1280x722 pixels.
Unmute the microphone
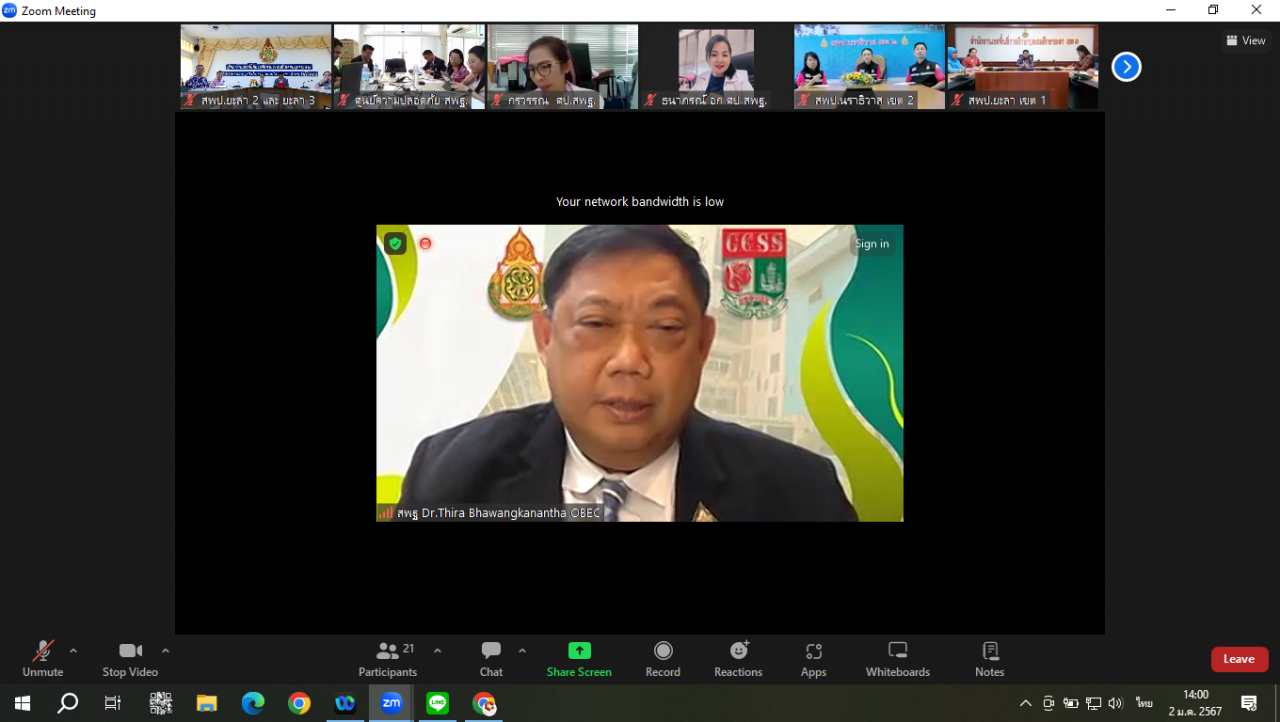click(x=42, y=659)
